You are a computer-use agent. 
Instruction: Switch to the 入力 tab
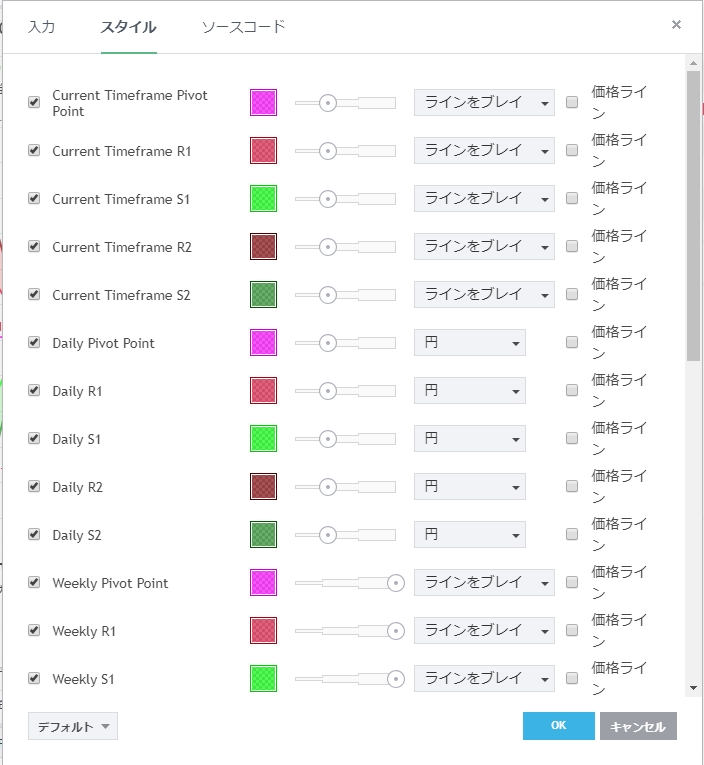point(41,27)
